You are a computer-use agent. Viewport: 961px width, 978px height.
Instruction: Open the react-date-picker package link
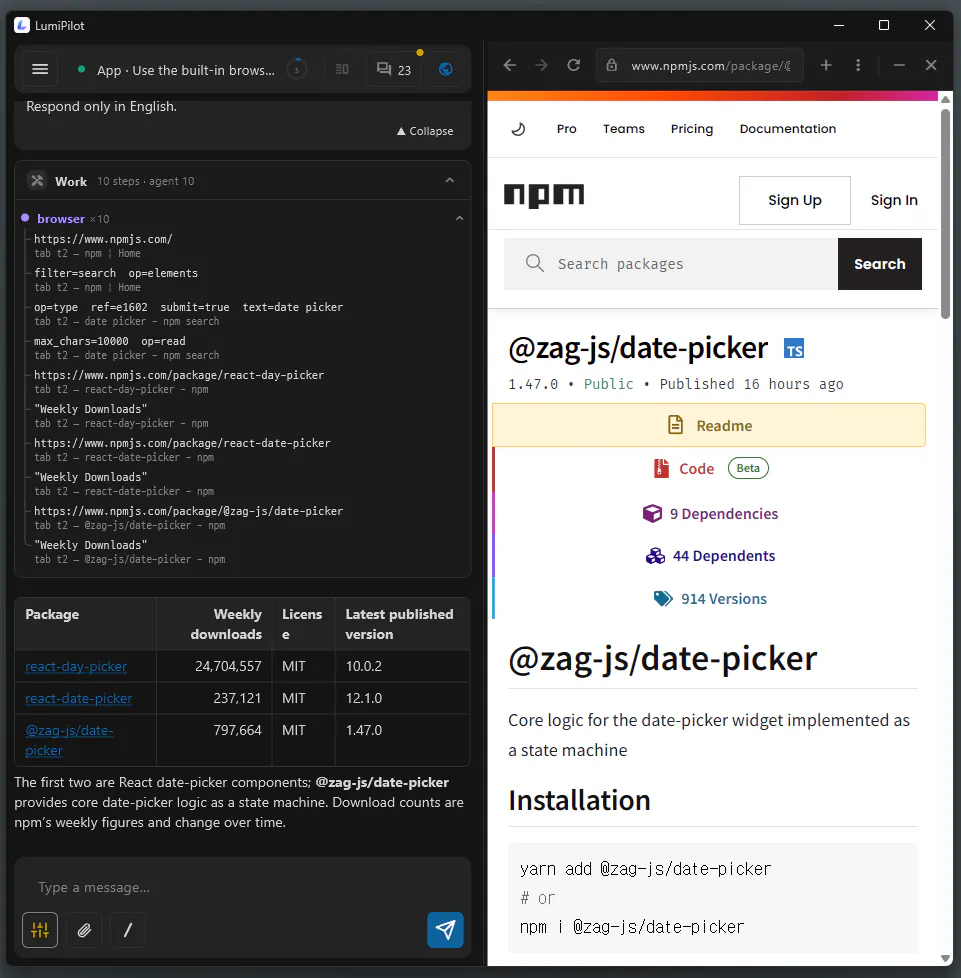(79, 699)
